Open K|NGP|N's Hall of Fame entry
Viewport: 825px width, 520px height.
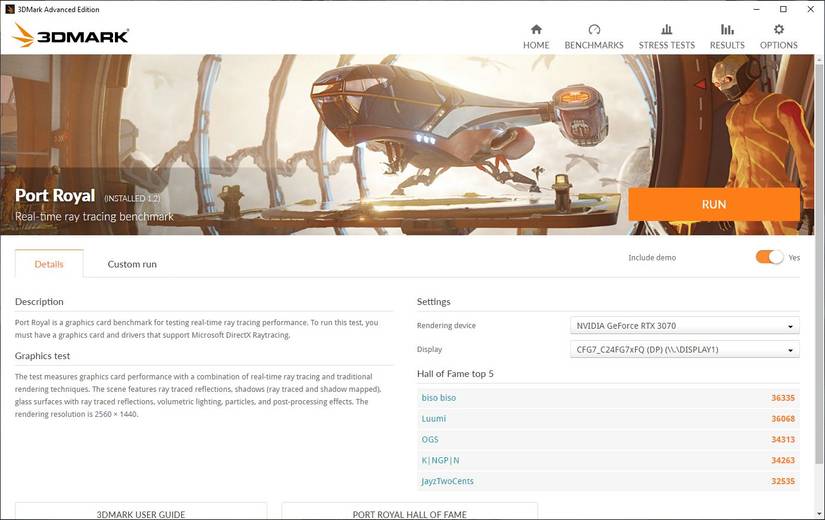click(x=440, y=461)
